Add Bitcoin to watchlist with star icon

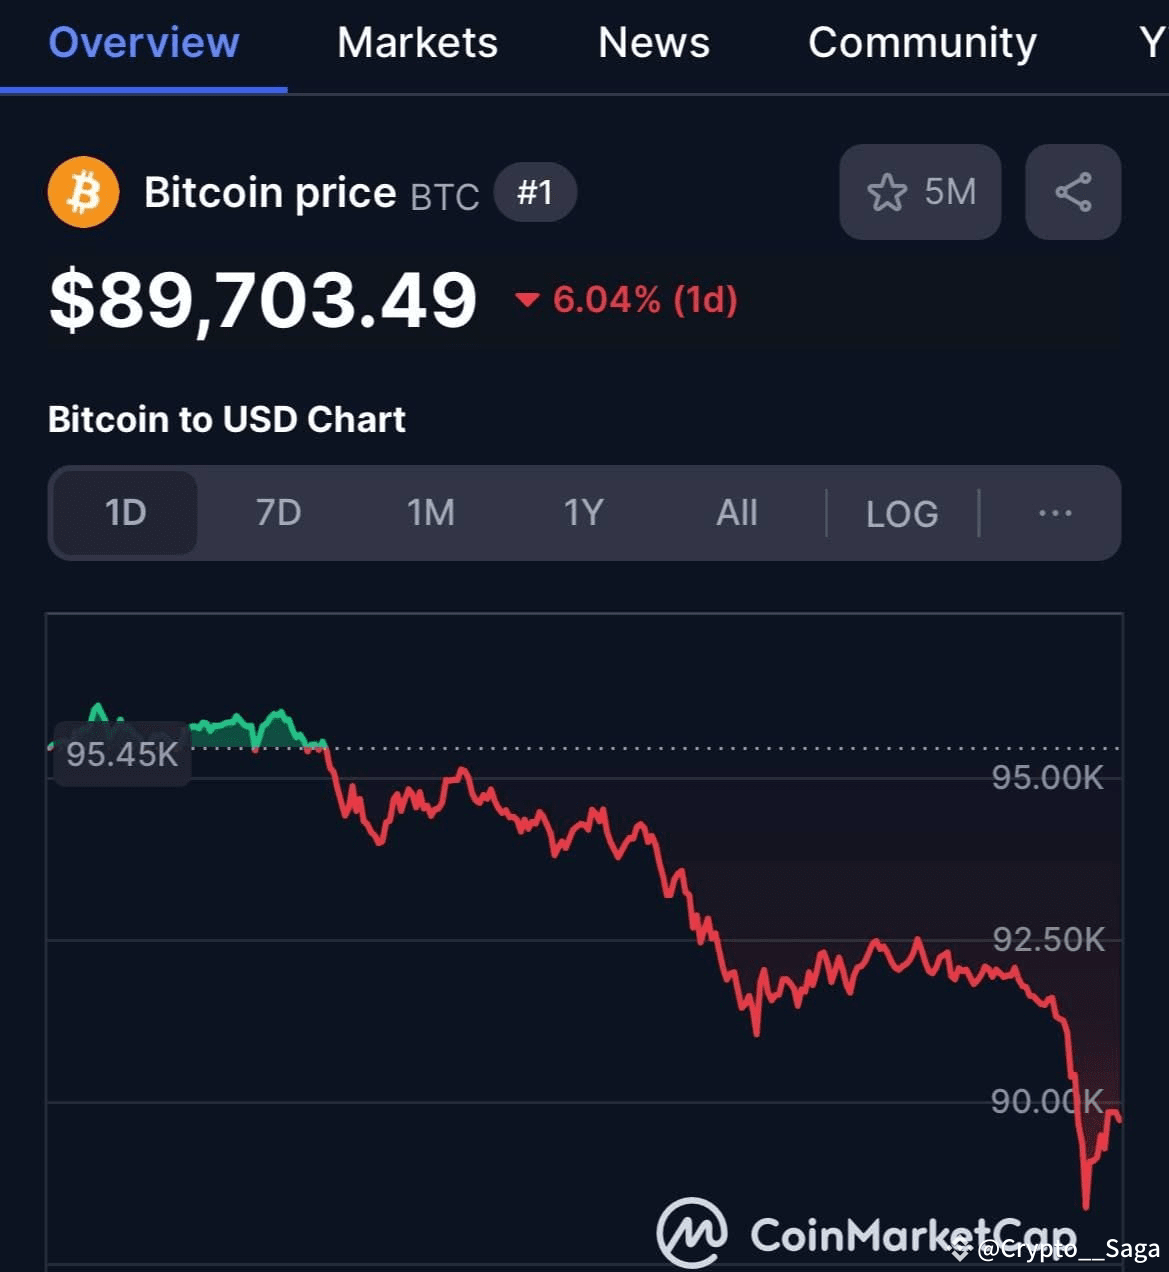click(920, 192)
